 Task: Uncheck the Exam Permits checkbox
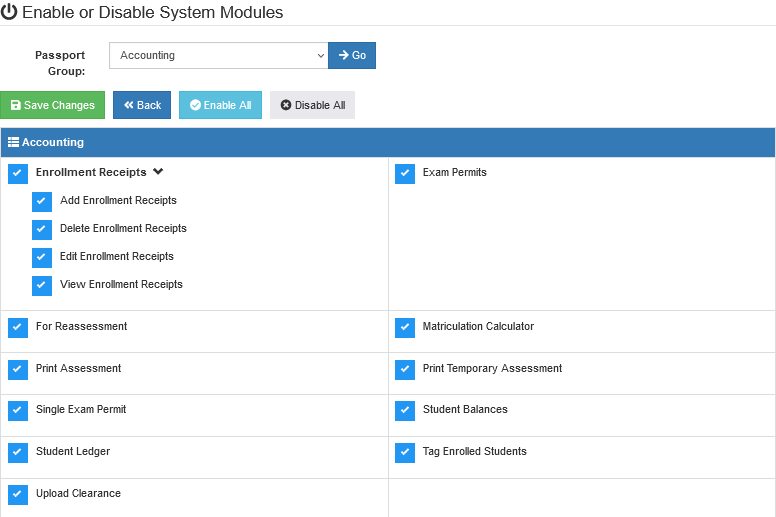pyautogui.click(x=405, y=174)
